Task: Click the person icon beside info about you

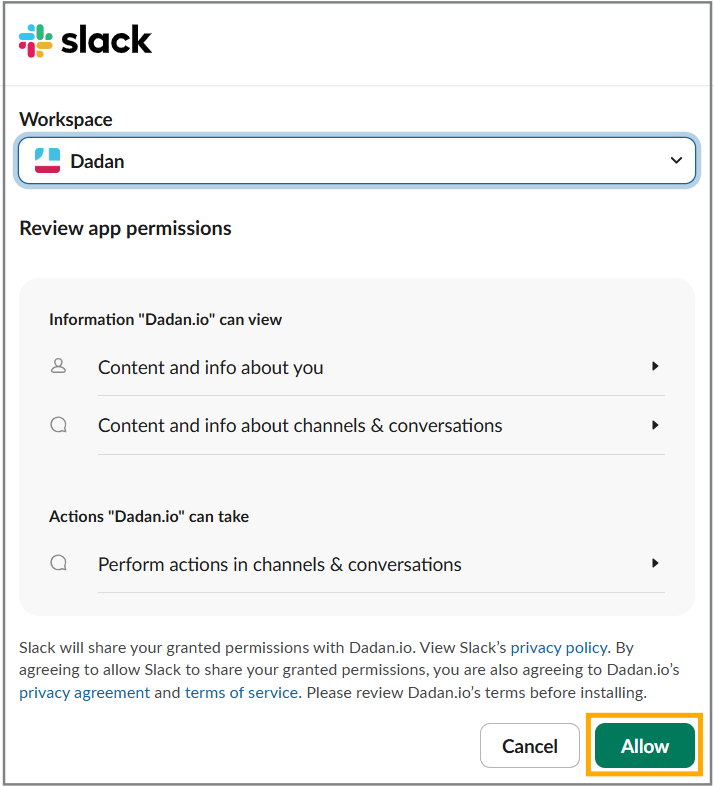Action: coord(58,367)
